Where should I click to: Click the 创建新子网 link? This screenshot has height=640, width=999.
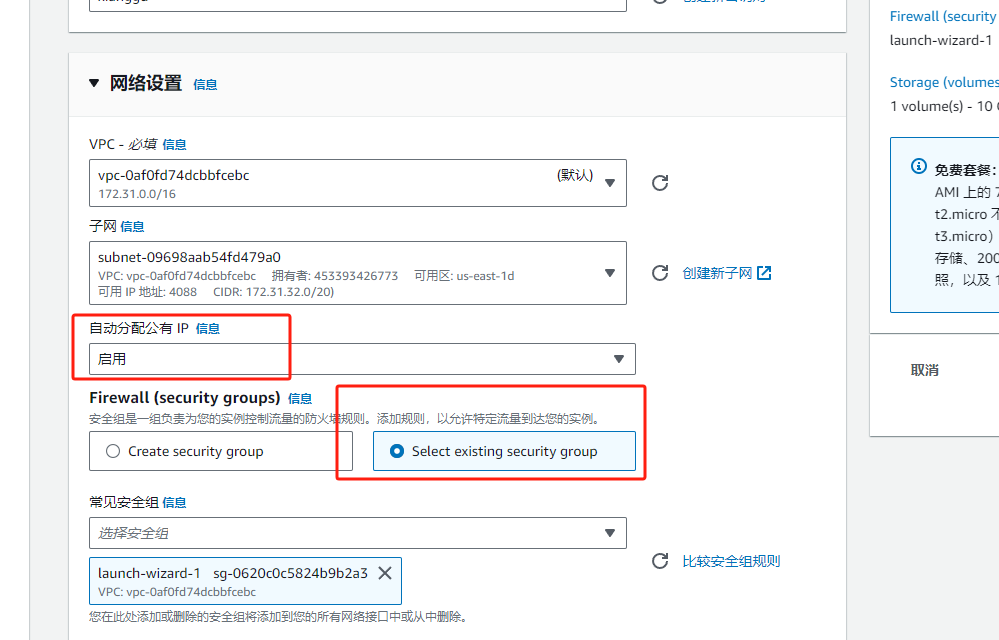[x=717, y=273]
